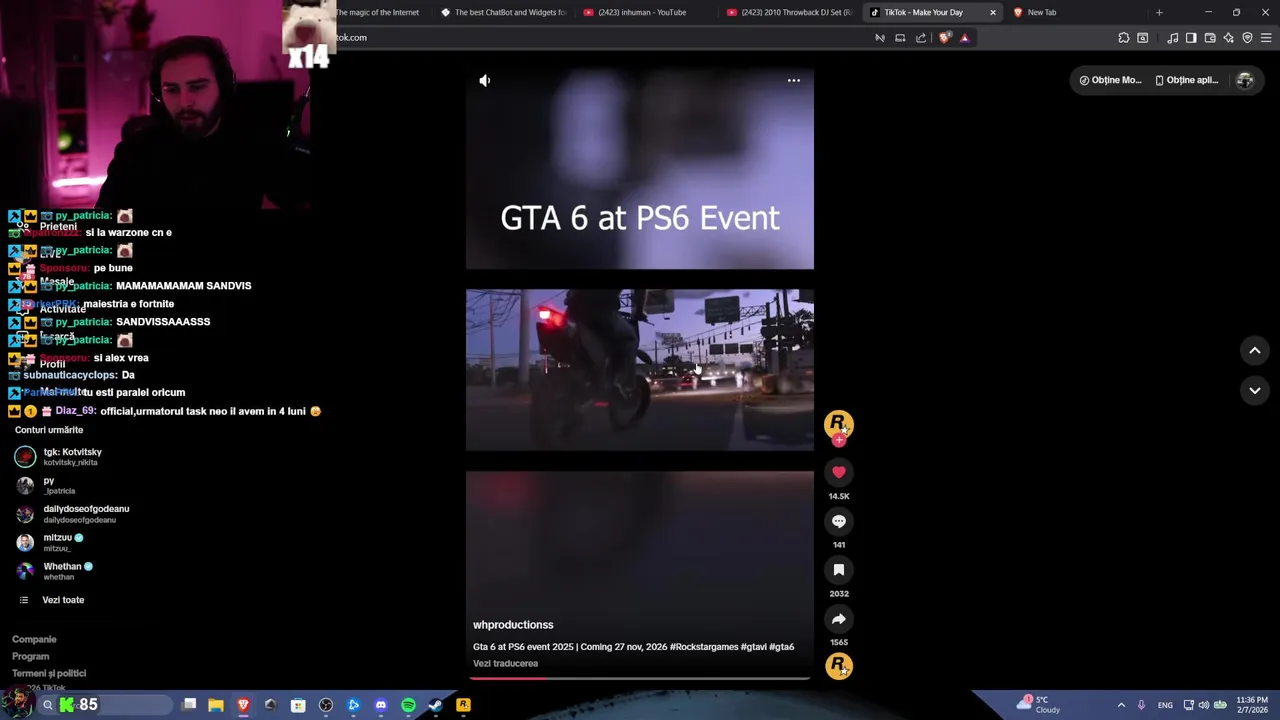
Task: Open the Brave Wallet icon
Action: pos(1210,38)
